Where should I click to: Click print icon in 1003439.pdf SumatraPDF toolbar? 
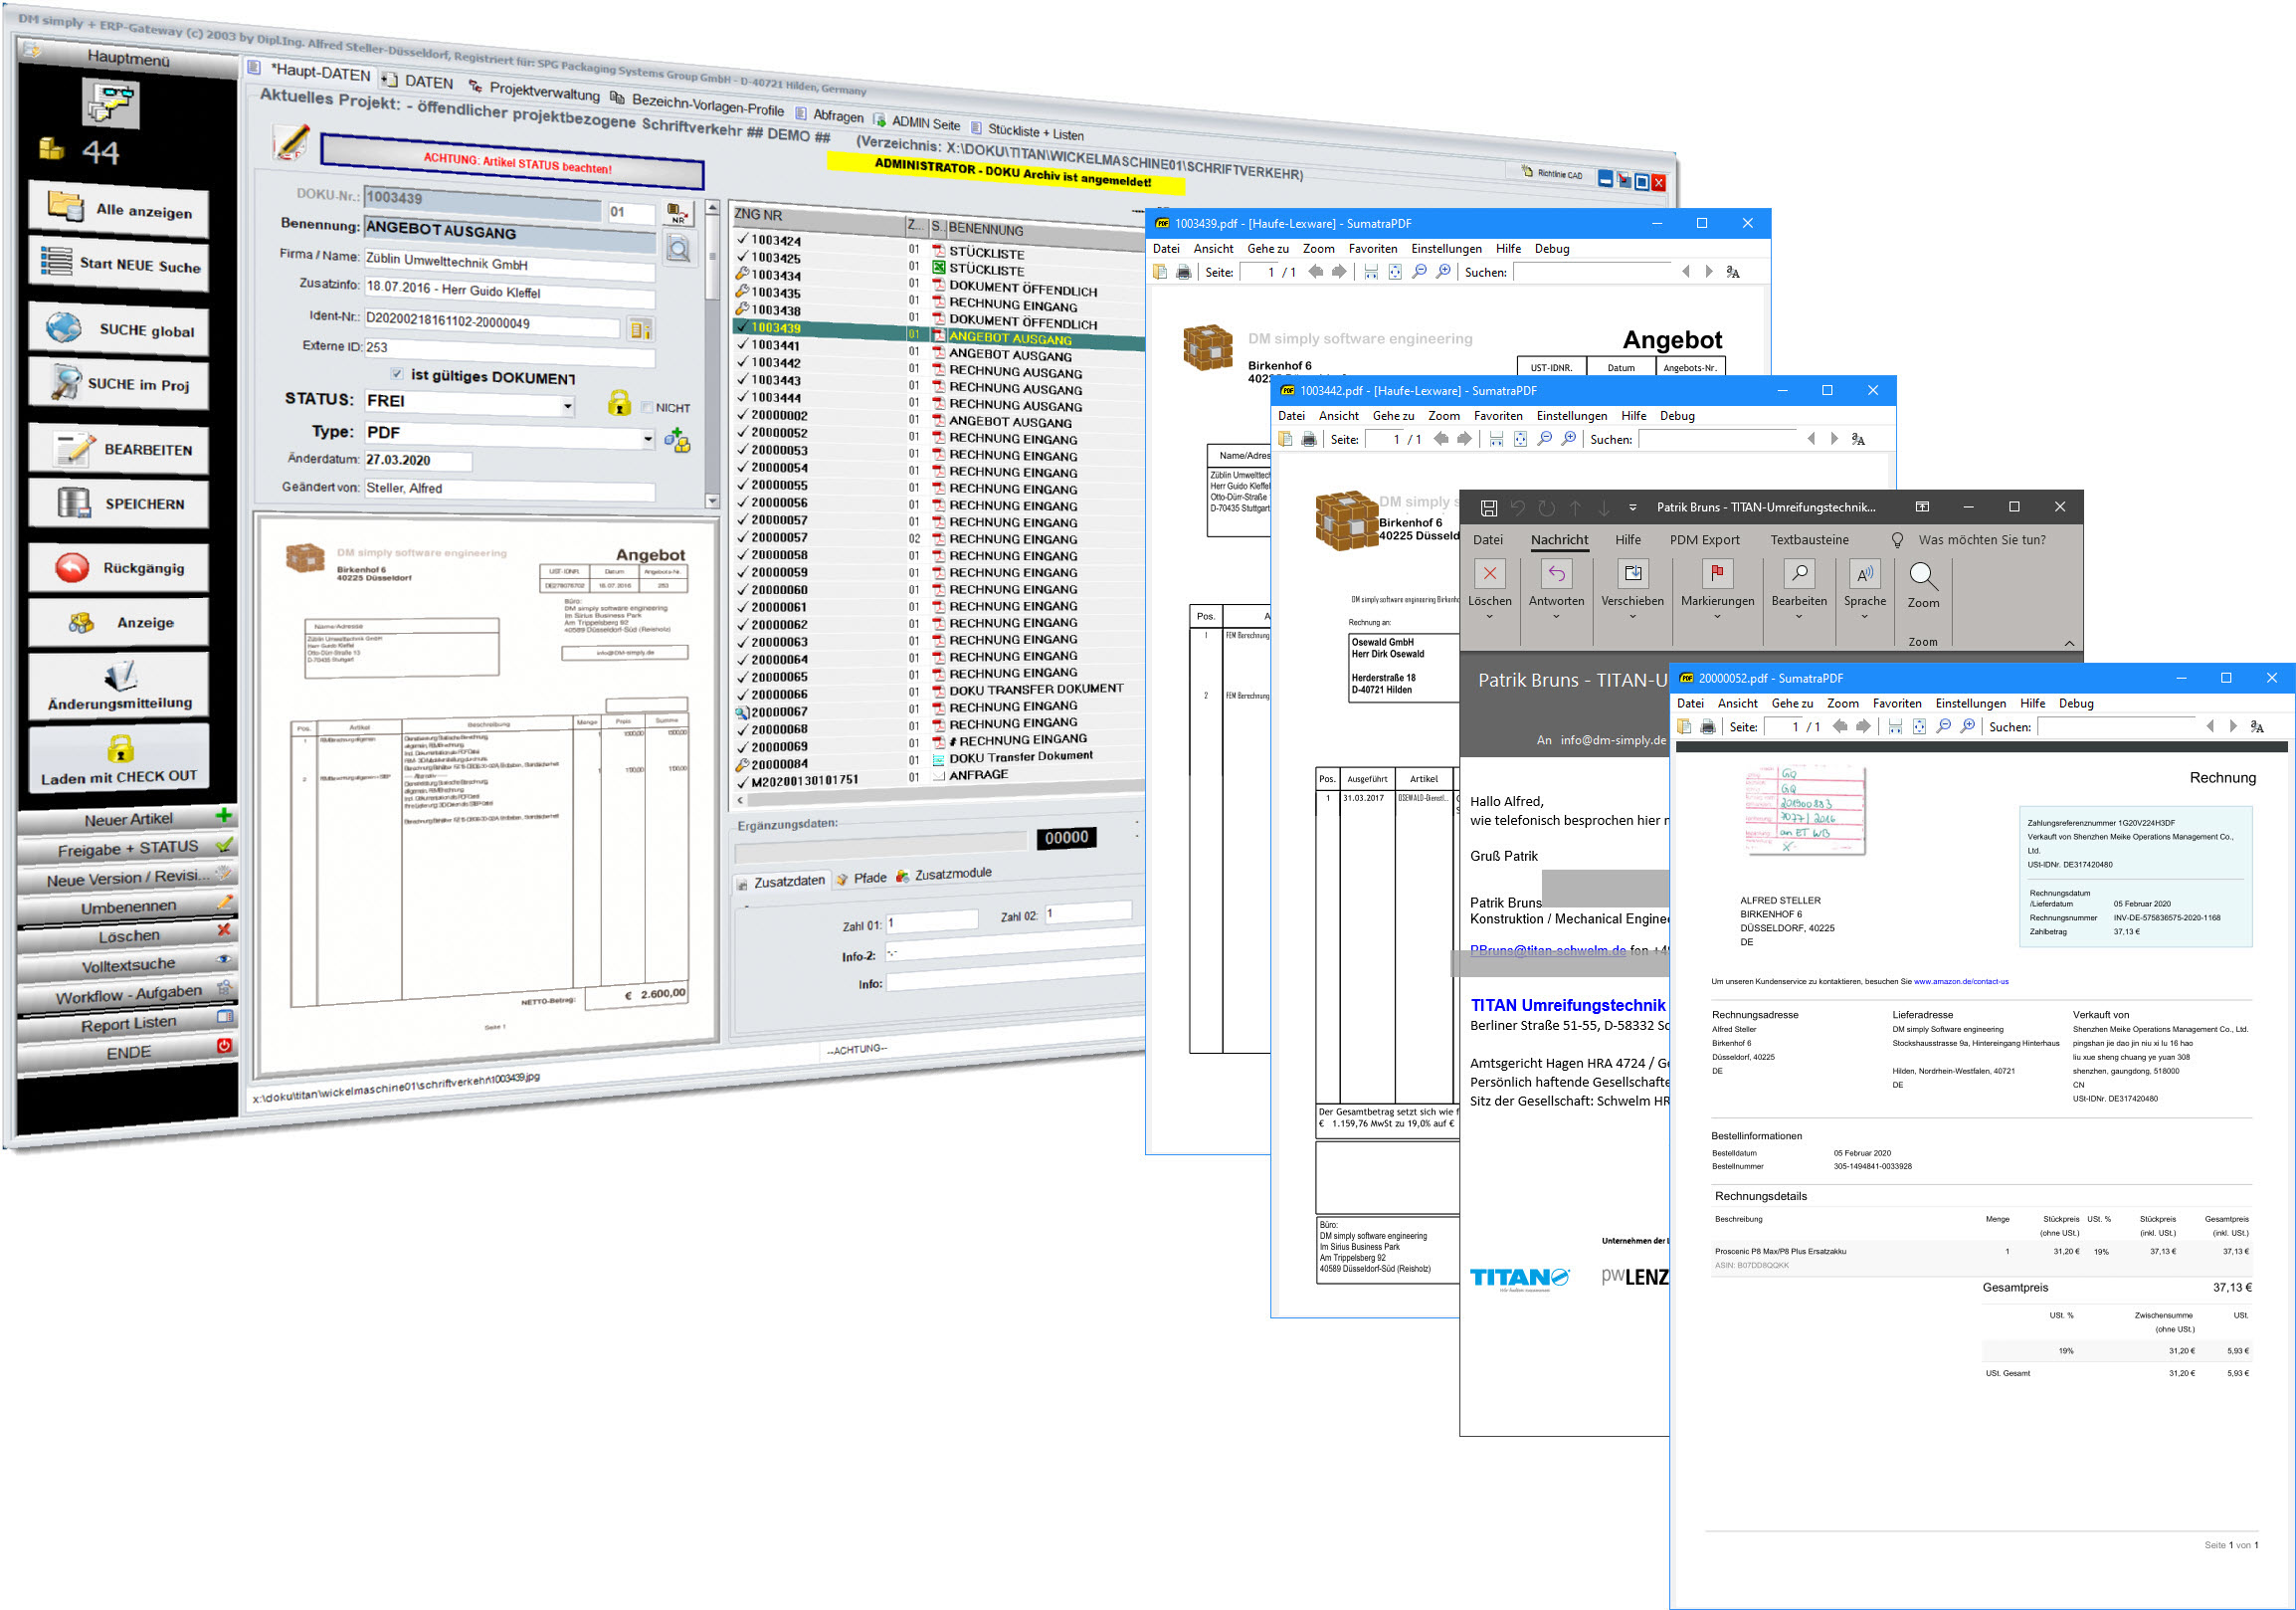(x=1184, y=272)
